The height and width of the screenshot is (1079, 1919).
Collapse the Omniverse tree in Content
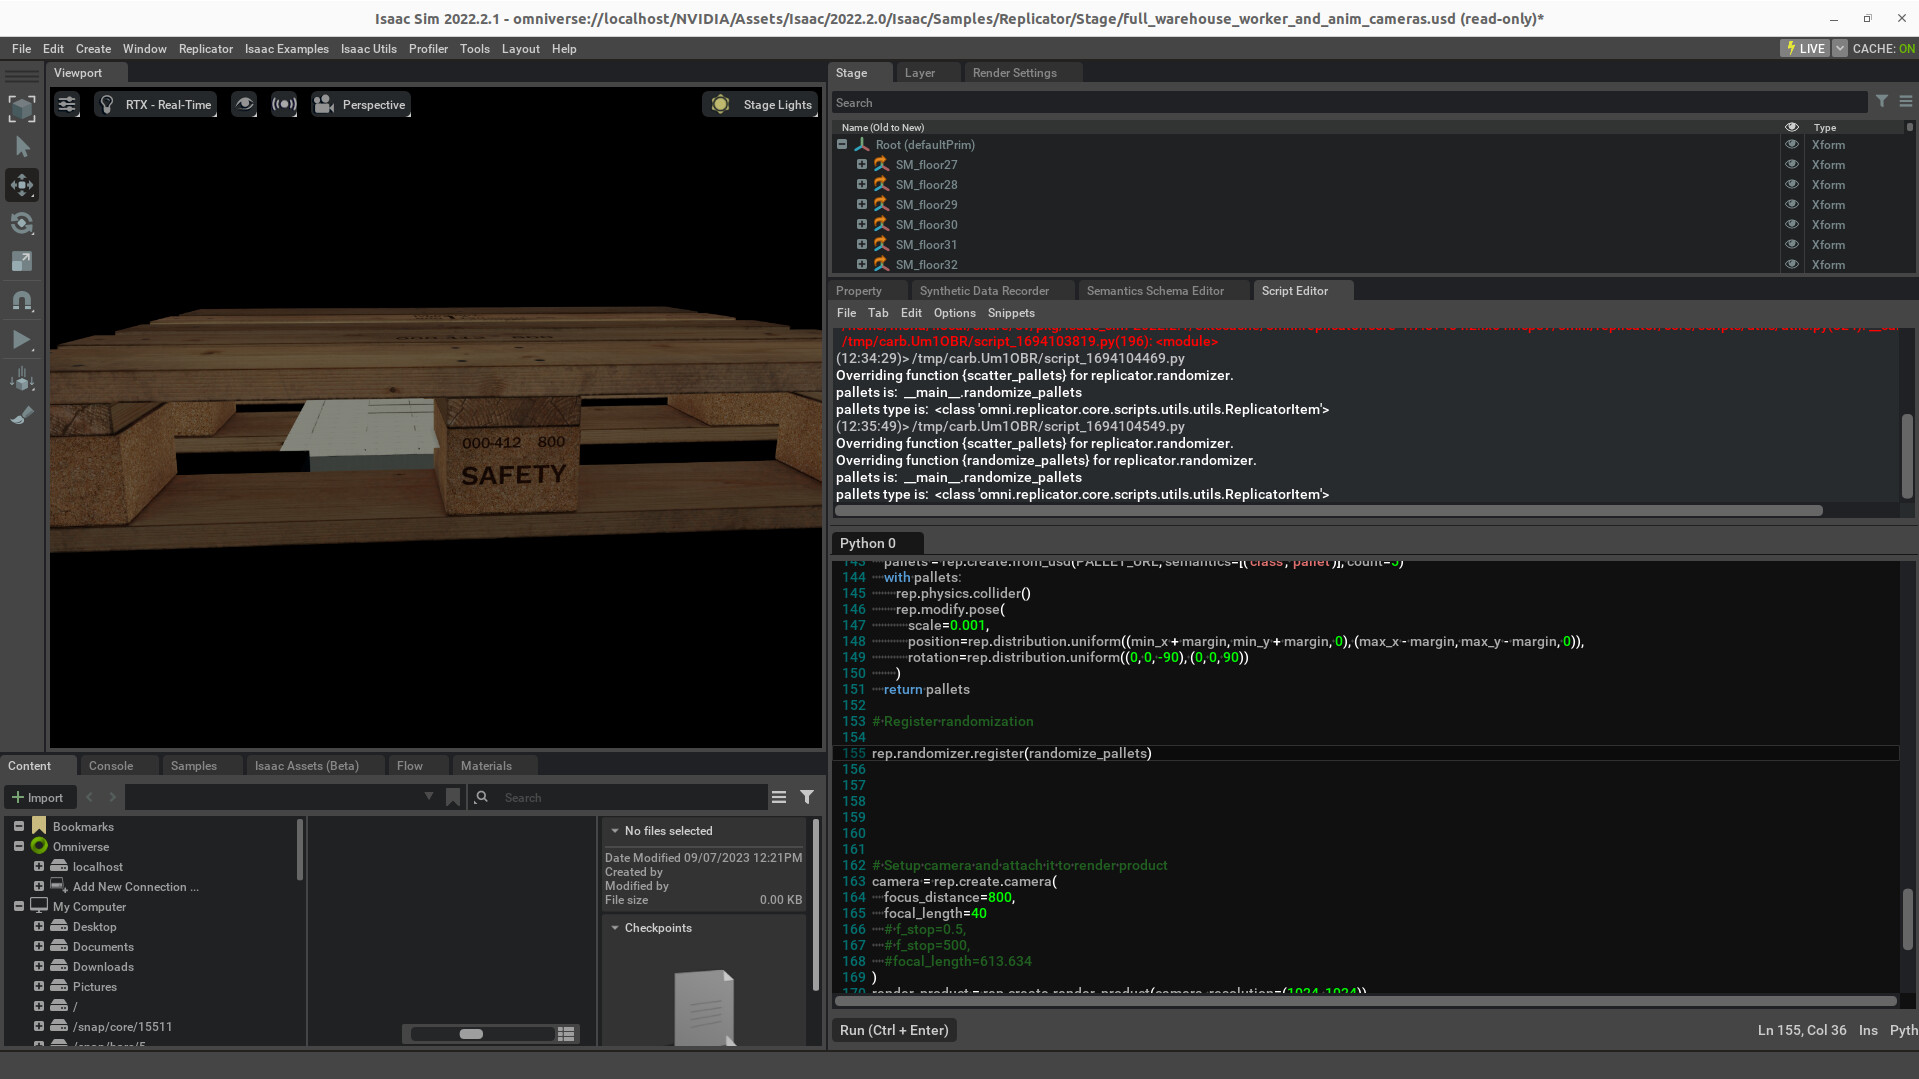19,846
